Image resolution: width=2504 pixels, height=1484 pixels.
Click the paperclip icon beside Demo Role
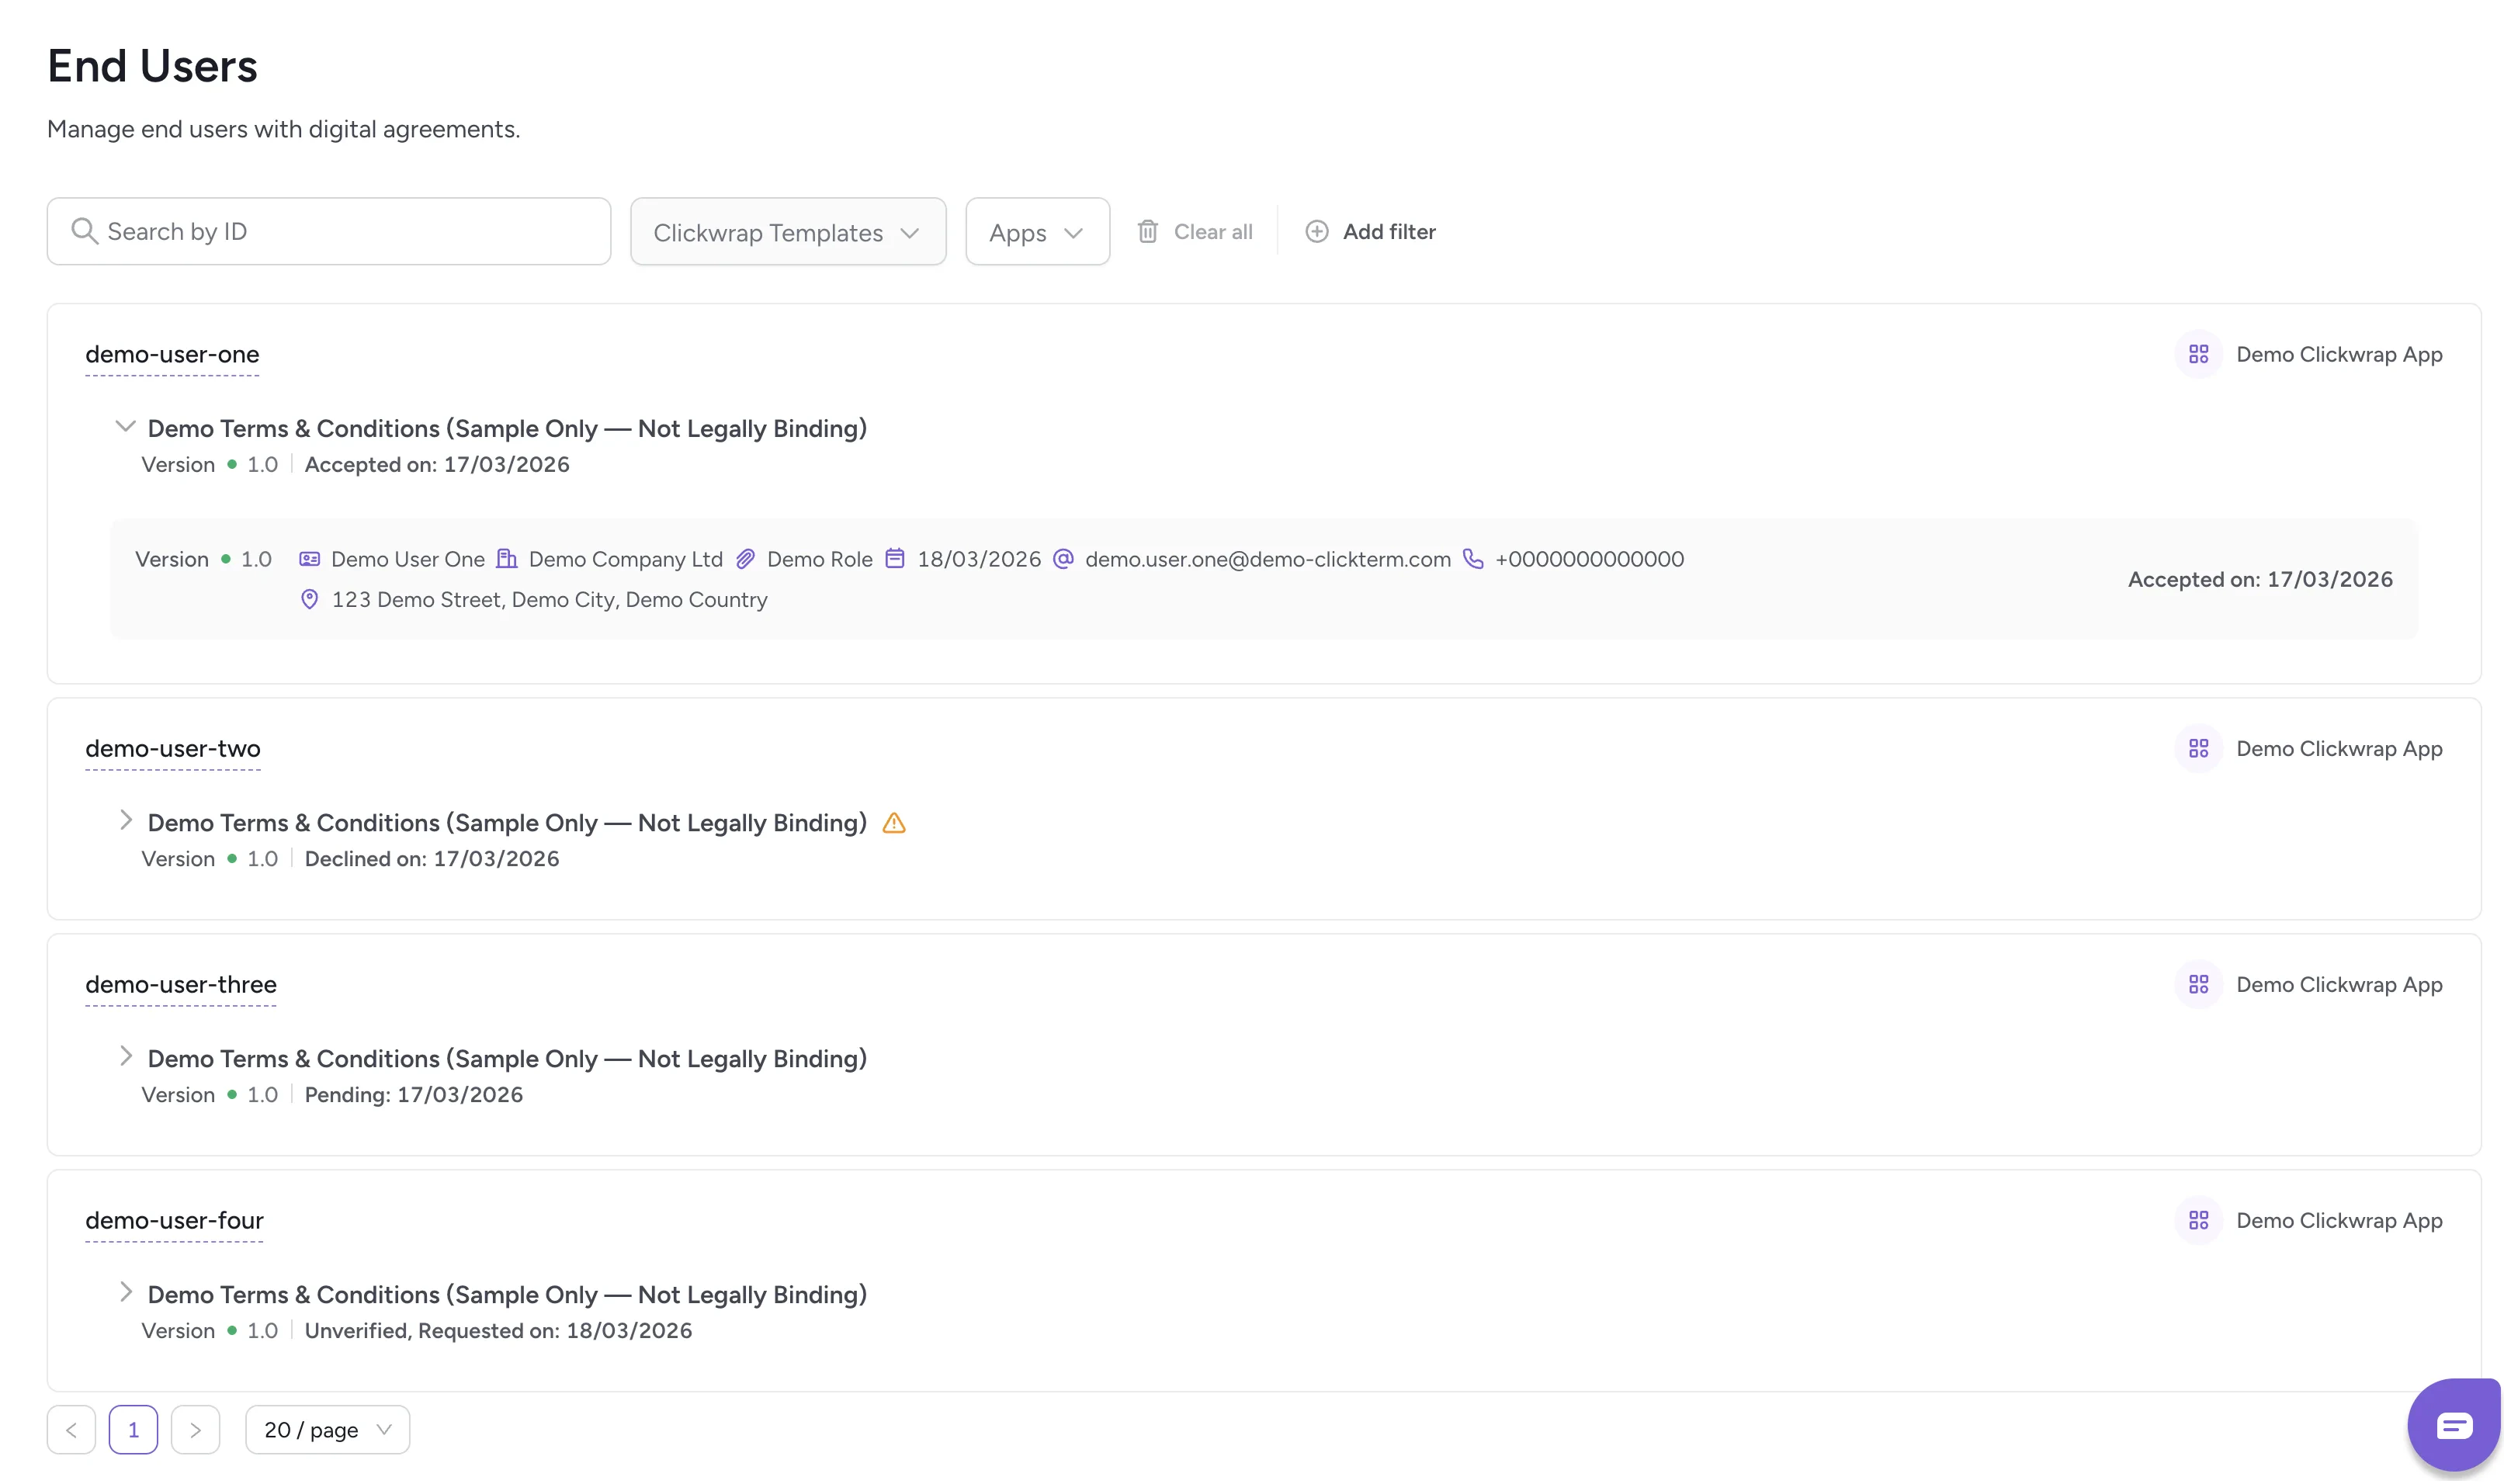pyautogui.click(x=745, y=559)
